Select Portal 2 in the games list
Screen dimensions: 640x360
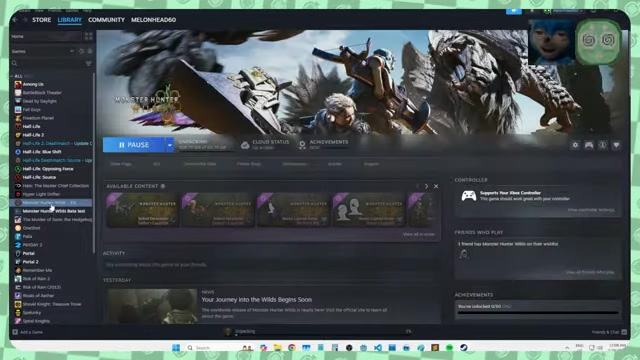click(x=31, y=262)
